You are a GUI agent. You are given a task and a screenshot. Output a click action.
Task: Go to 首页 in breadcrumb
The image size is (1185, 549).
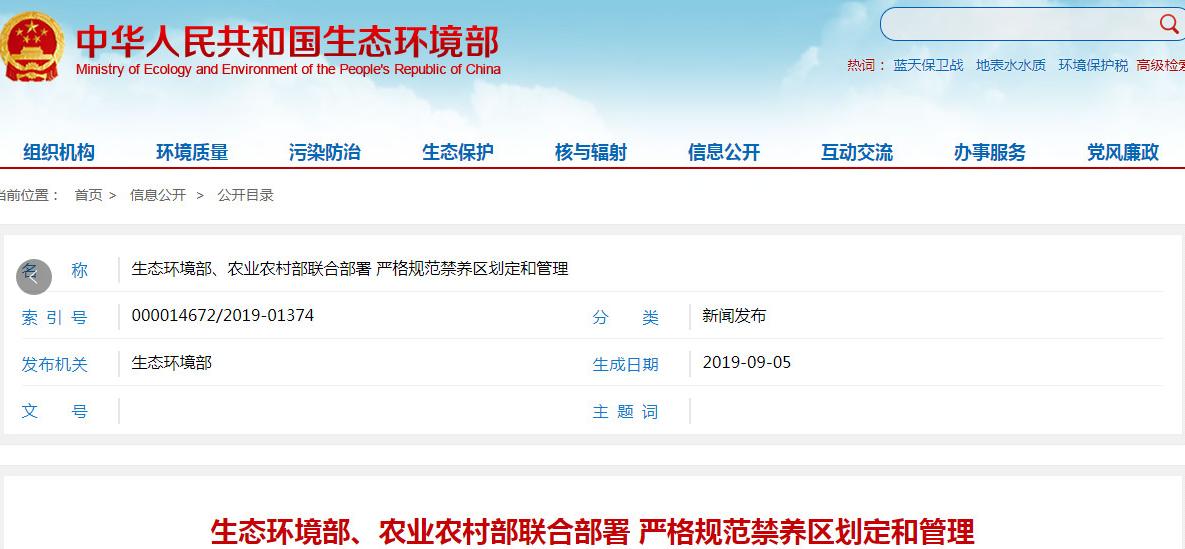(x=88, y=195)
